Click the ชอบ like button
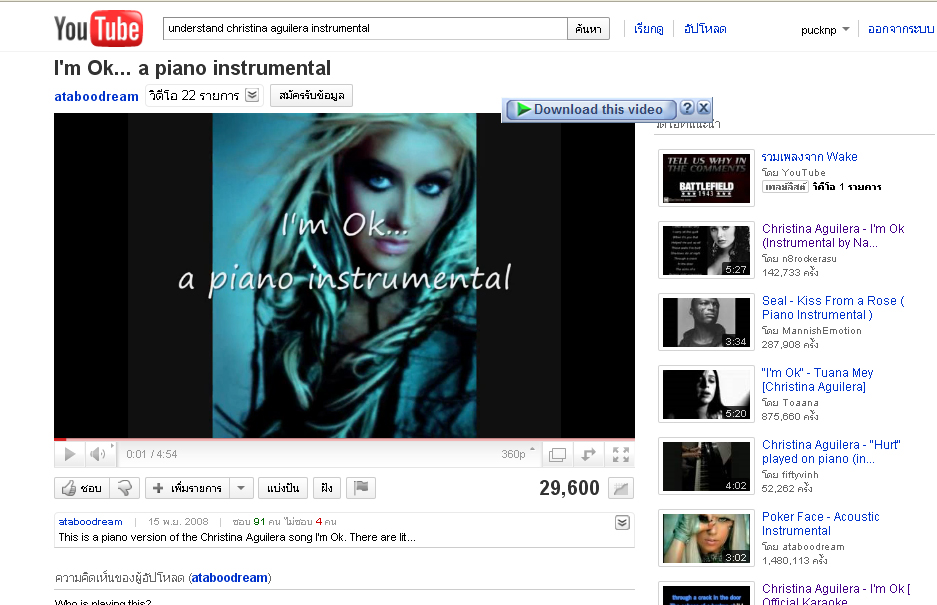This screenshot has height=605, width=937. (82, 488)
